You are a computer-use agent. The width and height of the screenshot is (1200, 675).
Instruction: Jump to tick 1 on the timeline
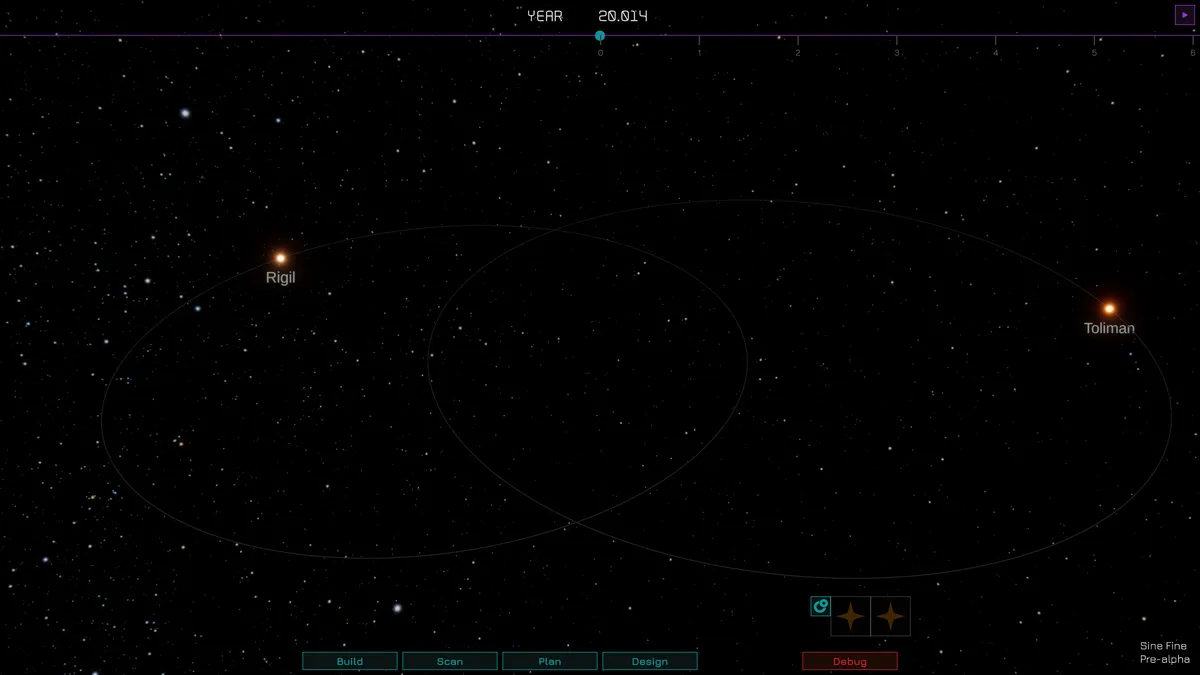pos(699,39)
